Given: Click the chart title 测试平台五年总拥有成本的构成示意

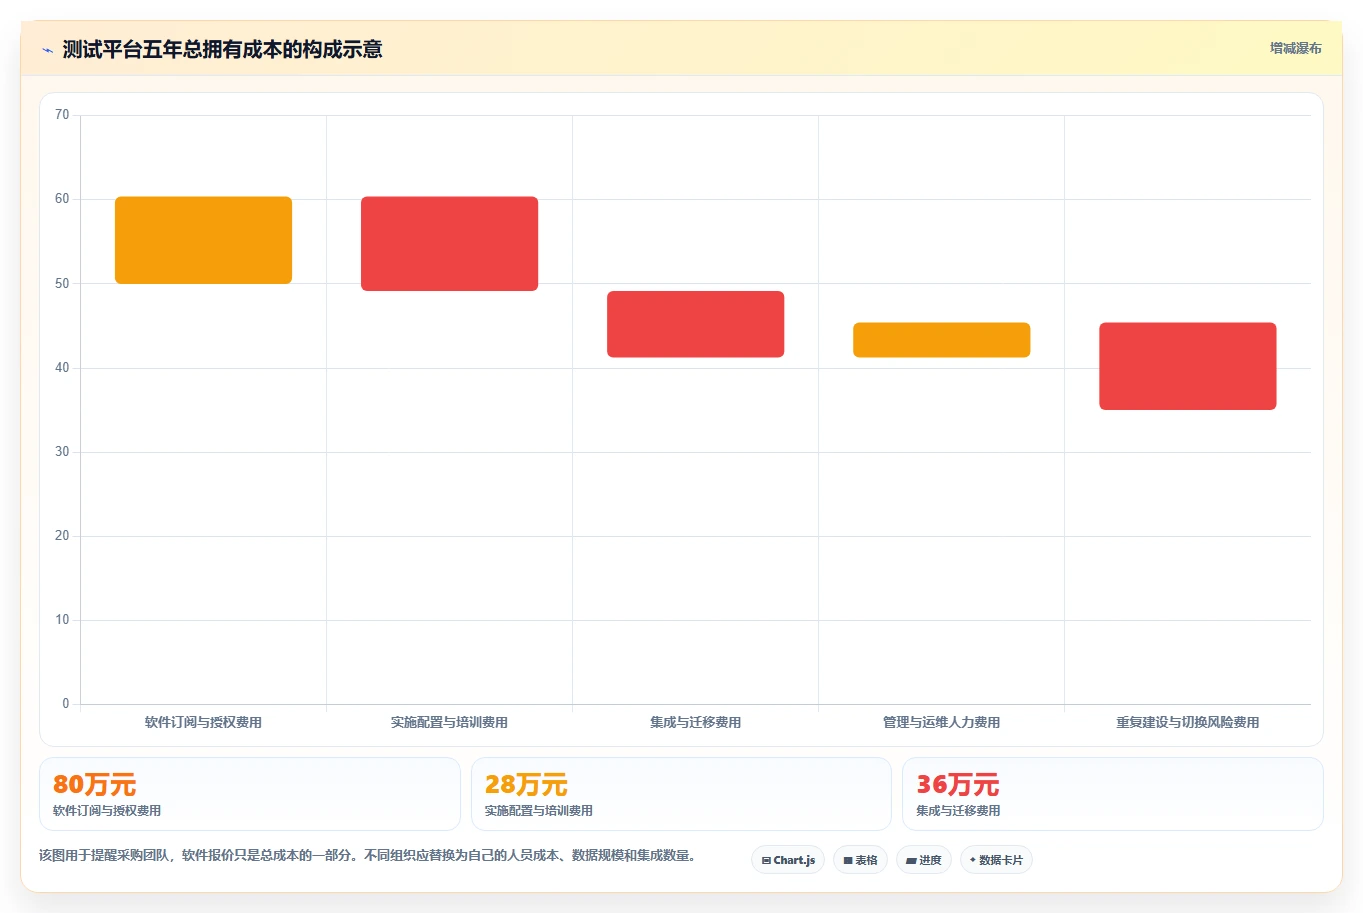Looking at the screenshot, I should 222,49.
